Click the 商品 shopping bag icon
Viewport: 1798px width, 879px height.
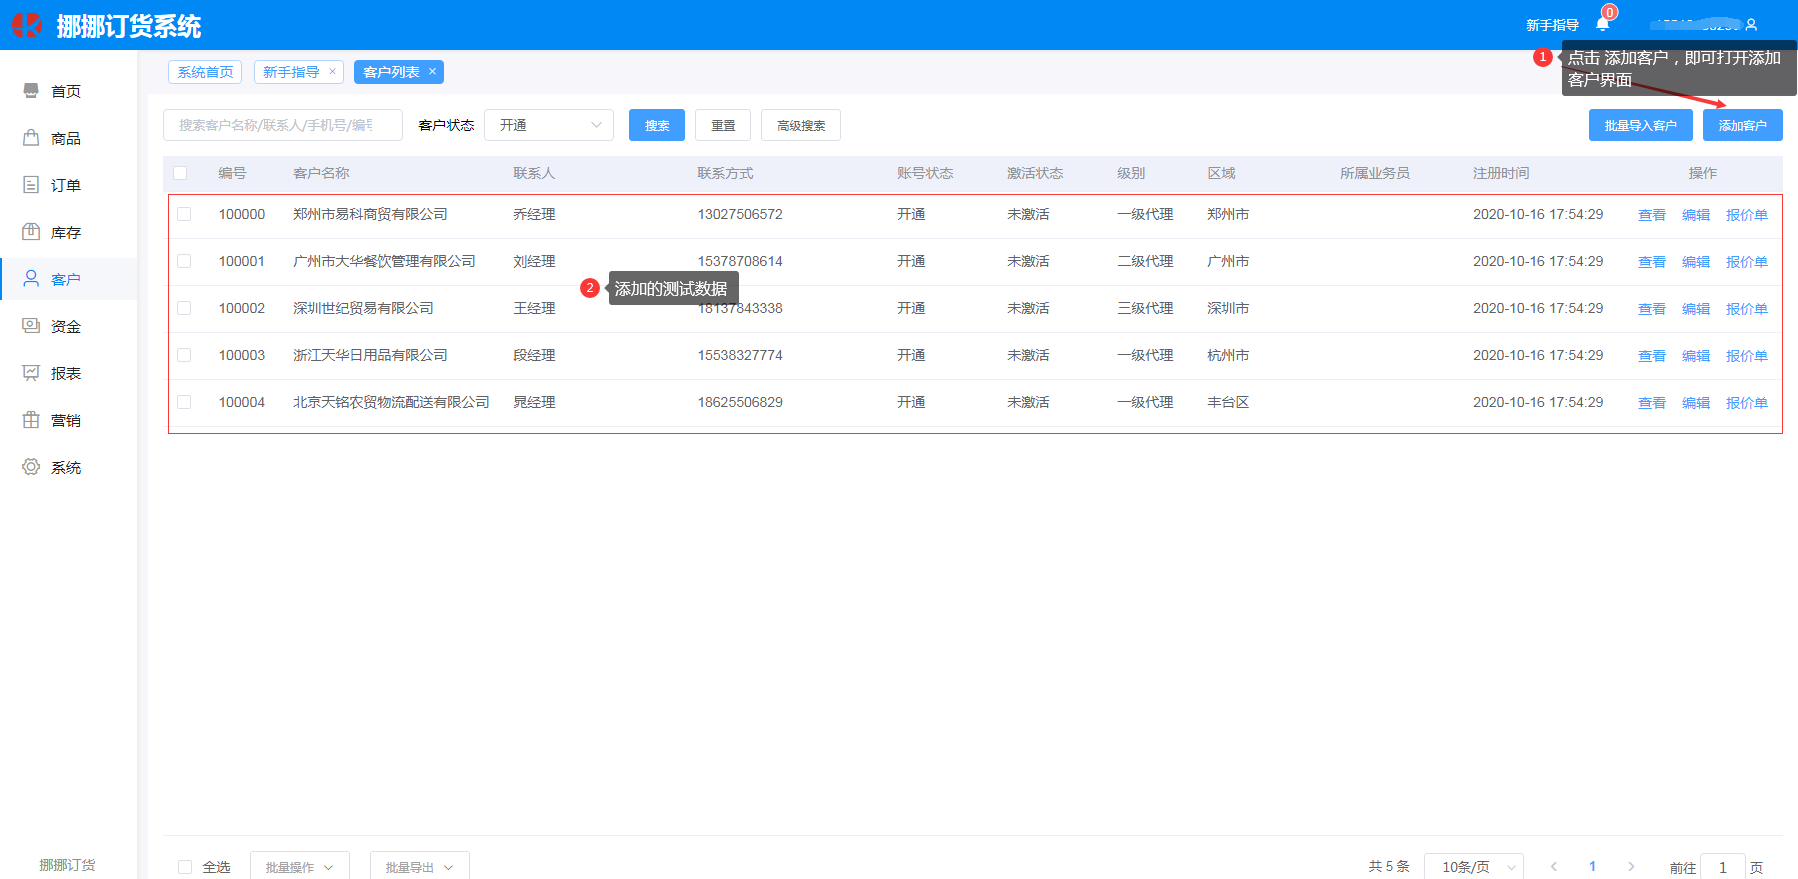(x=31, y=138)
